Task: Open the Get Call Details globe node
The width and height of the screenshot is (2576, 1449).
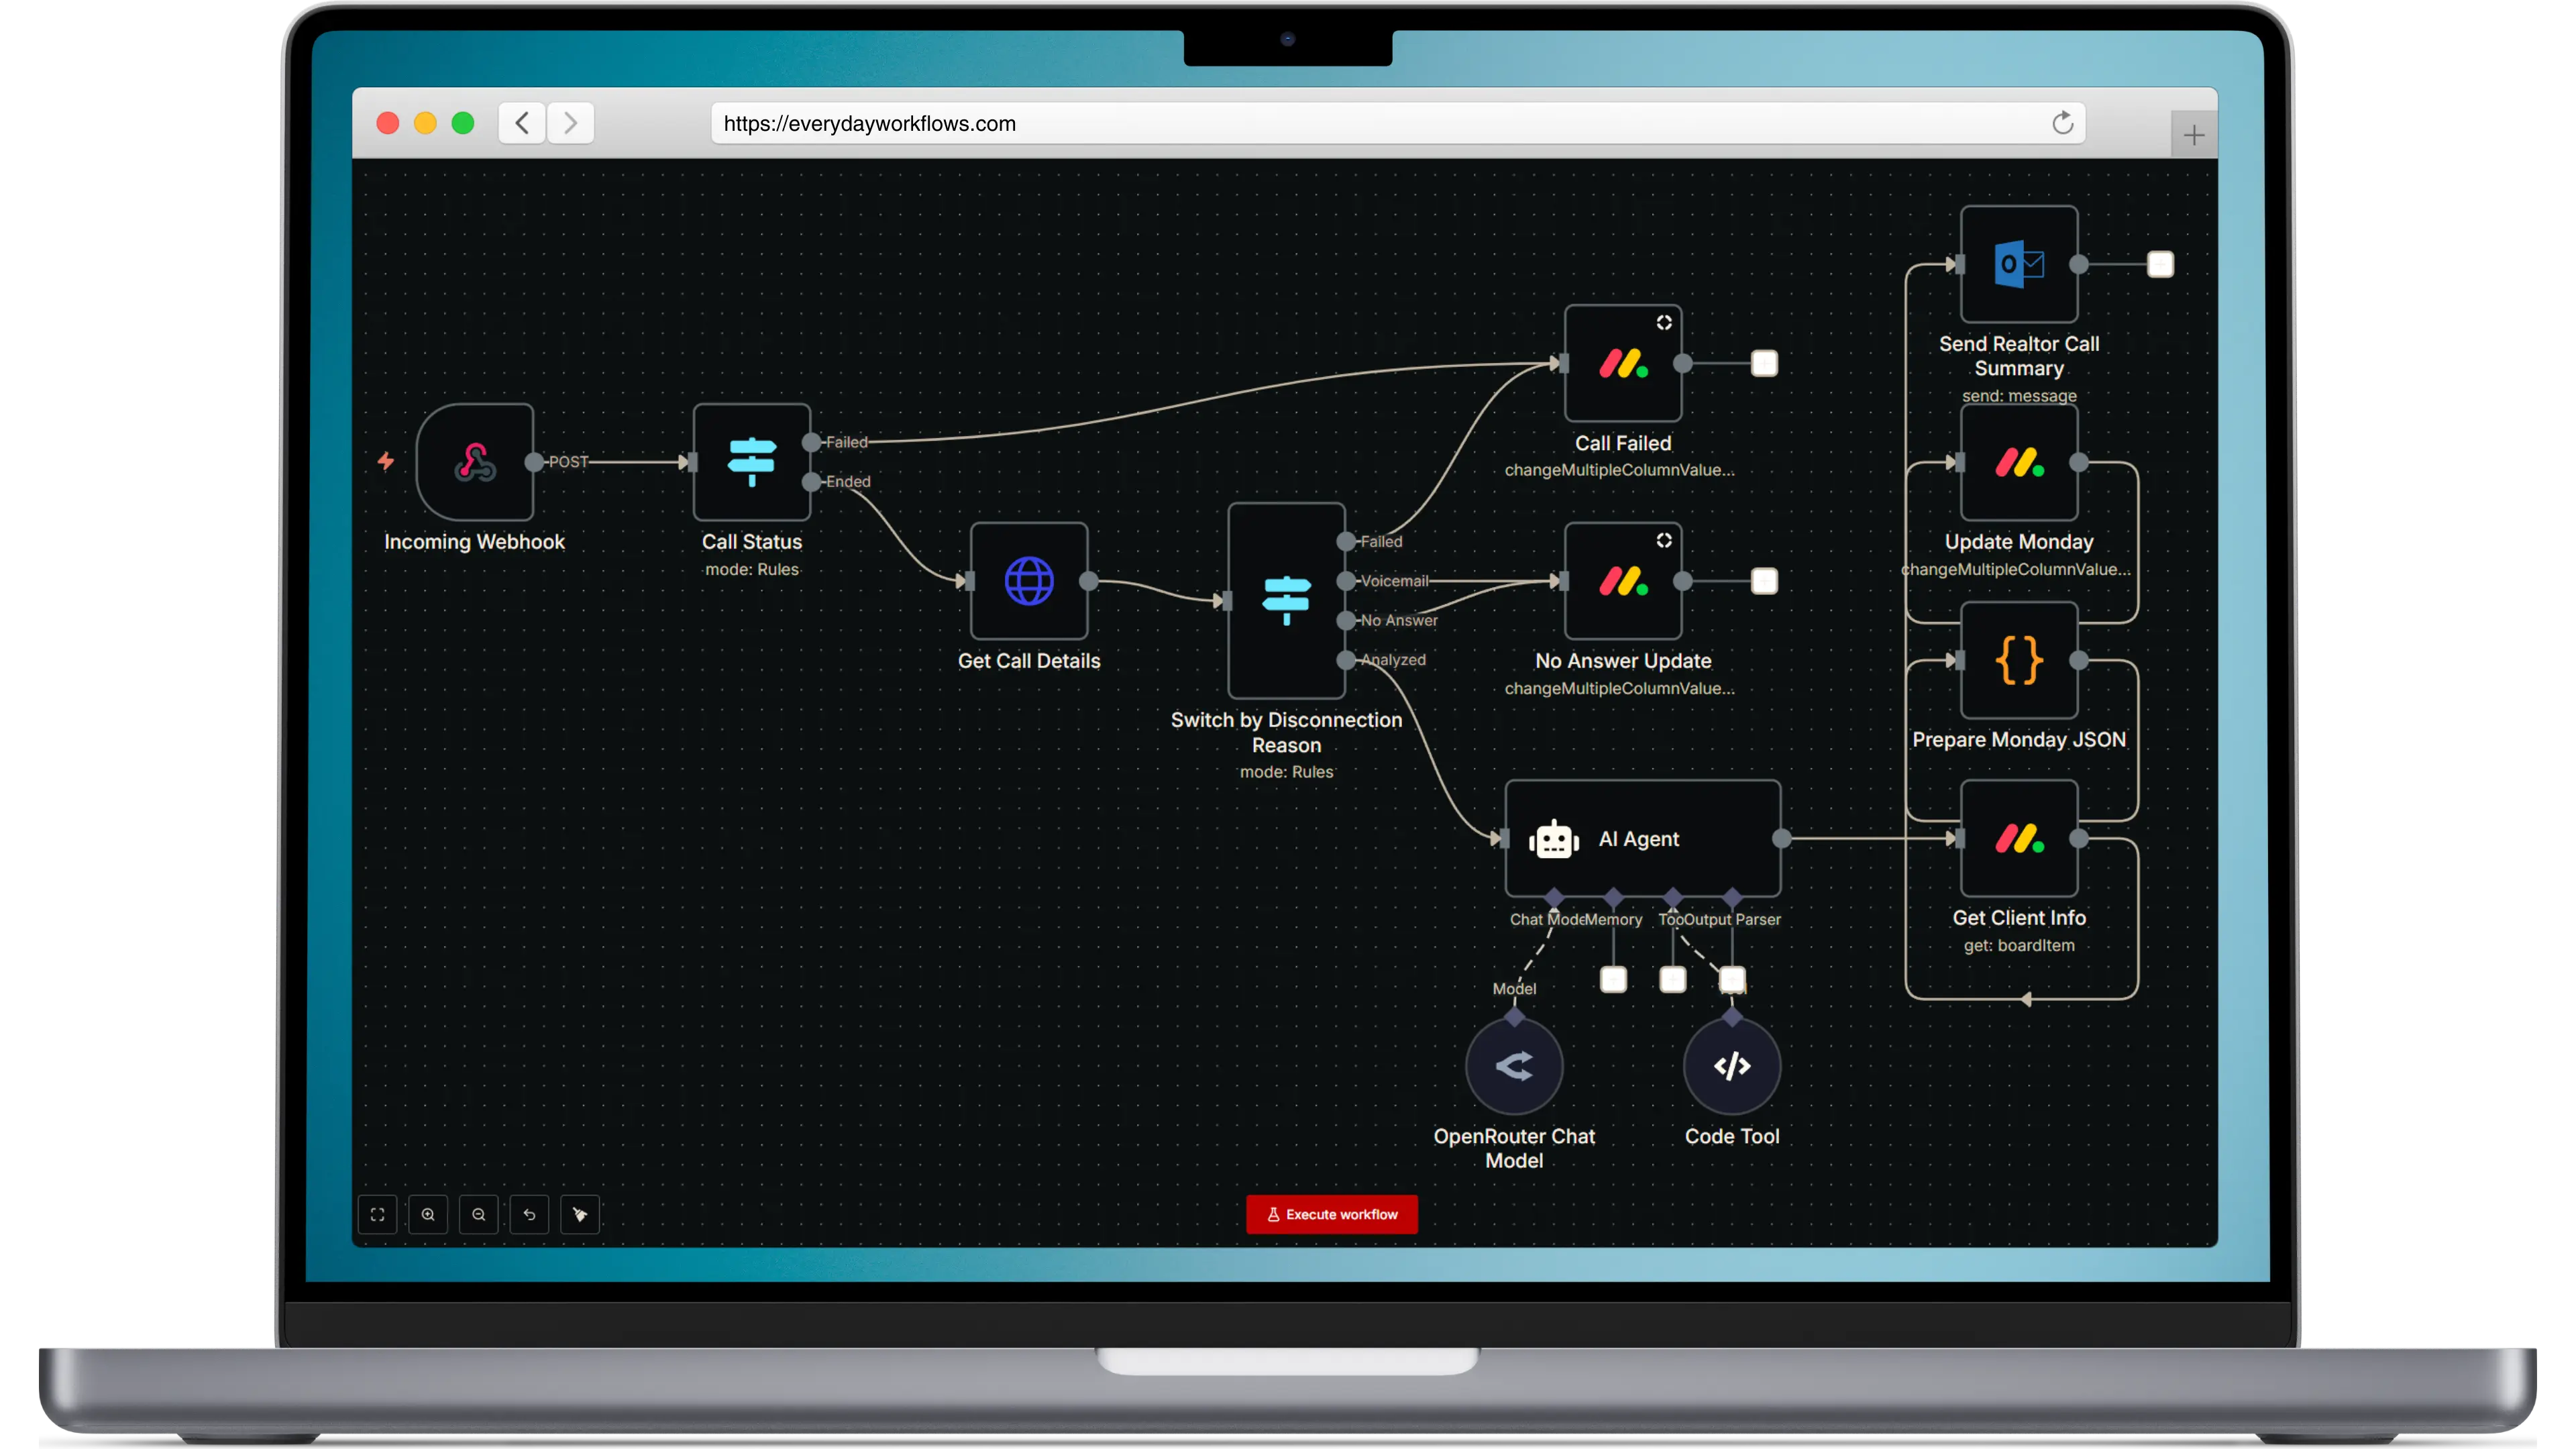Action: point(1029,581)
